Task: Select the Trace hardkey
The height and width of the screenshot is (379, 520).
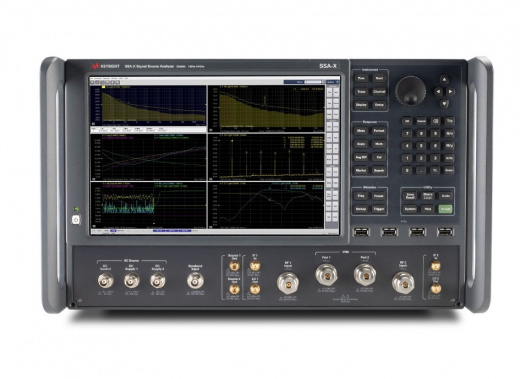Action: click(361, 92)
